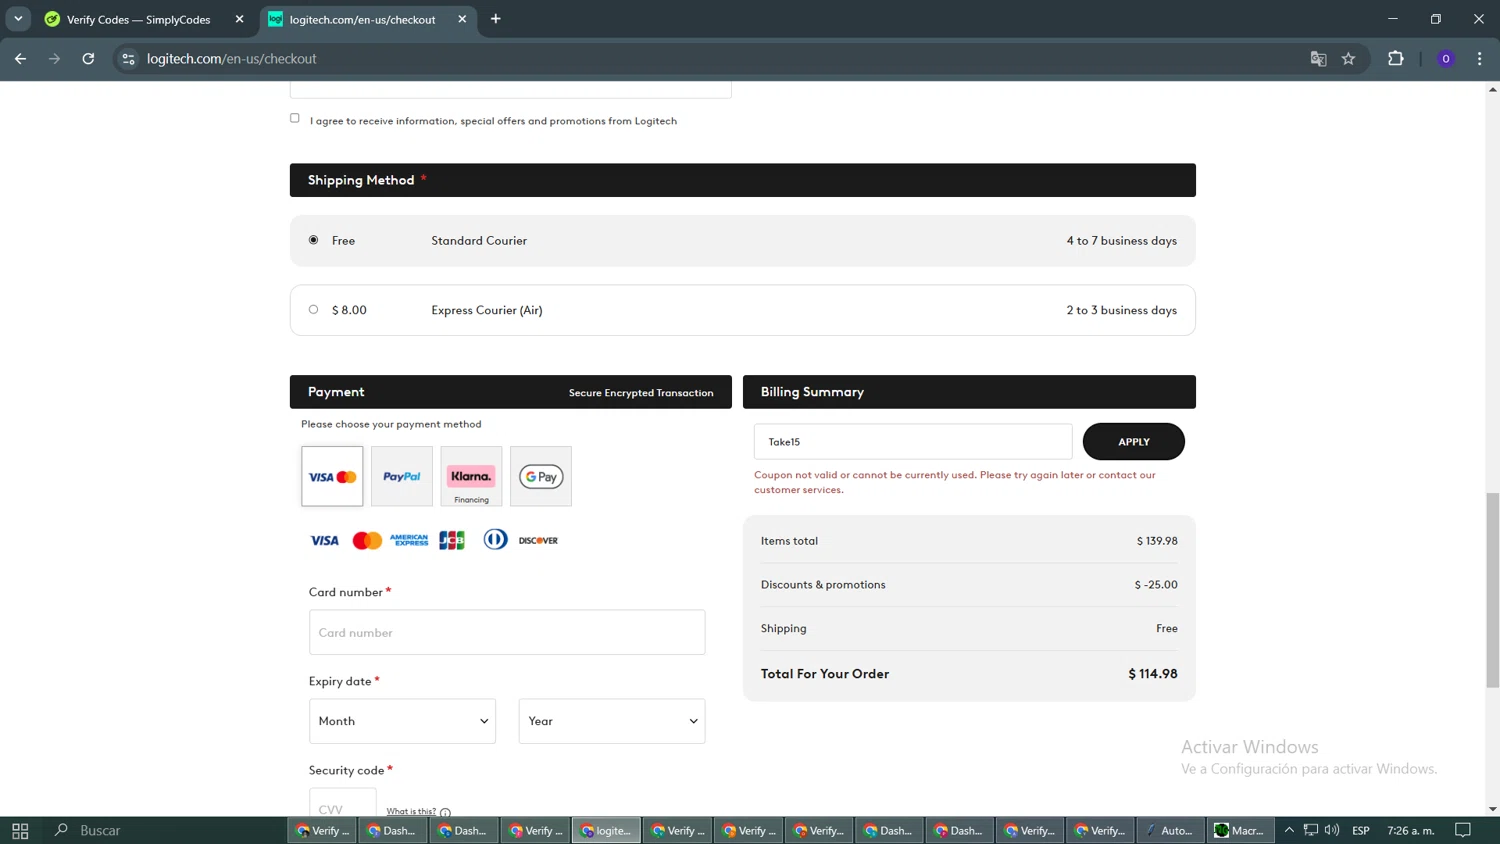The width and height of the screenshot is (1500, 844).
Task: Click the ESP language indicator
Action: 1361,830
